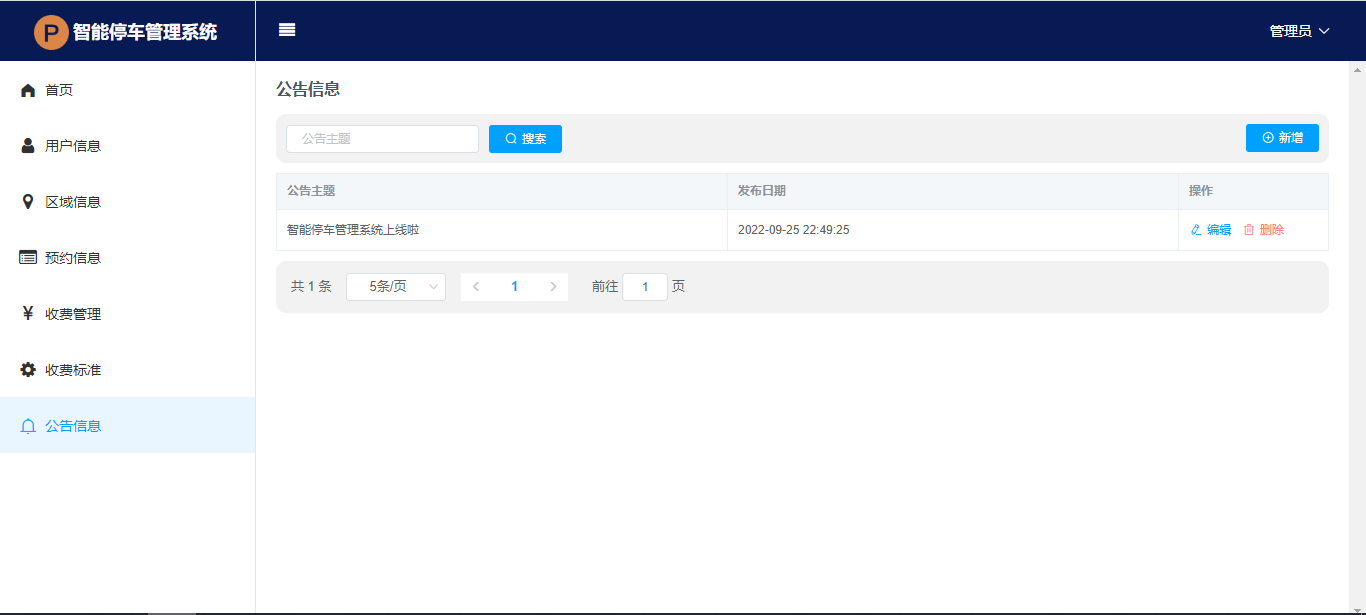Click the orange P parking logo
The image size is (1366, 615).
click(51, 32)
